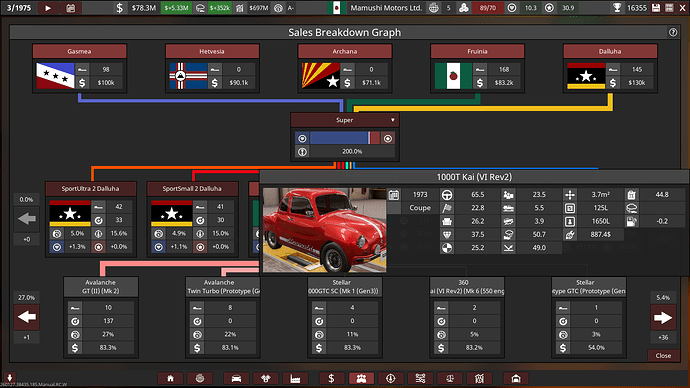Click the car sales icon beside +352k

[x=200, y=8]
